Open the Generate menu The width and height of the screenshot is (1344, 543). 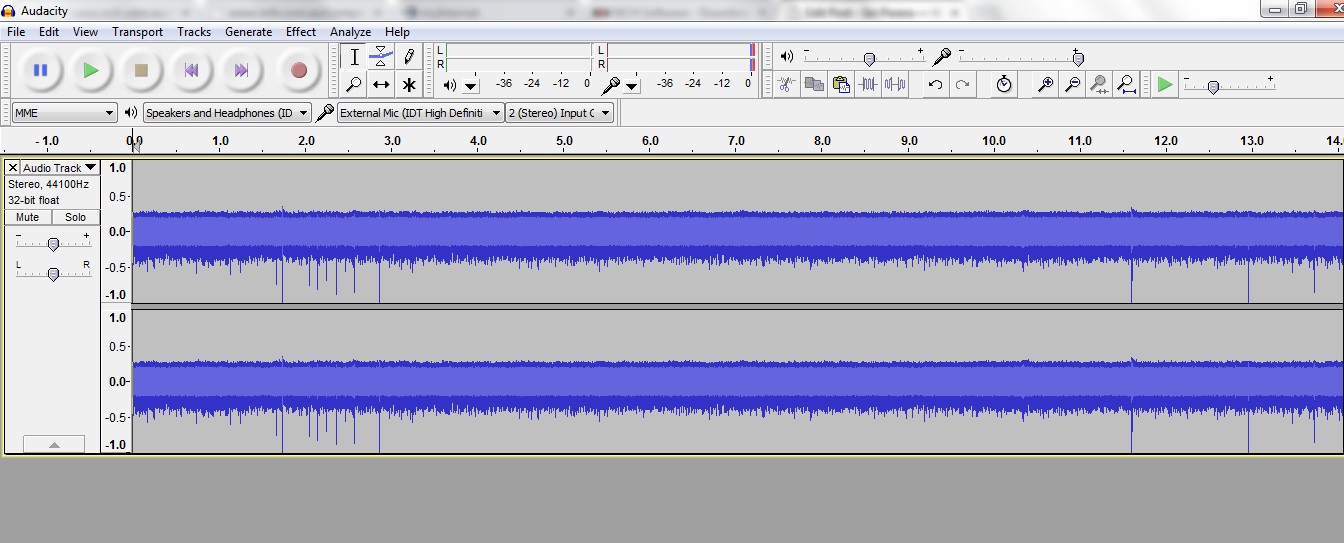pyautogui.click(x=248, y=32)
